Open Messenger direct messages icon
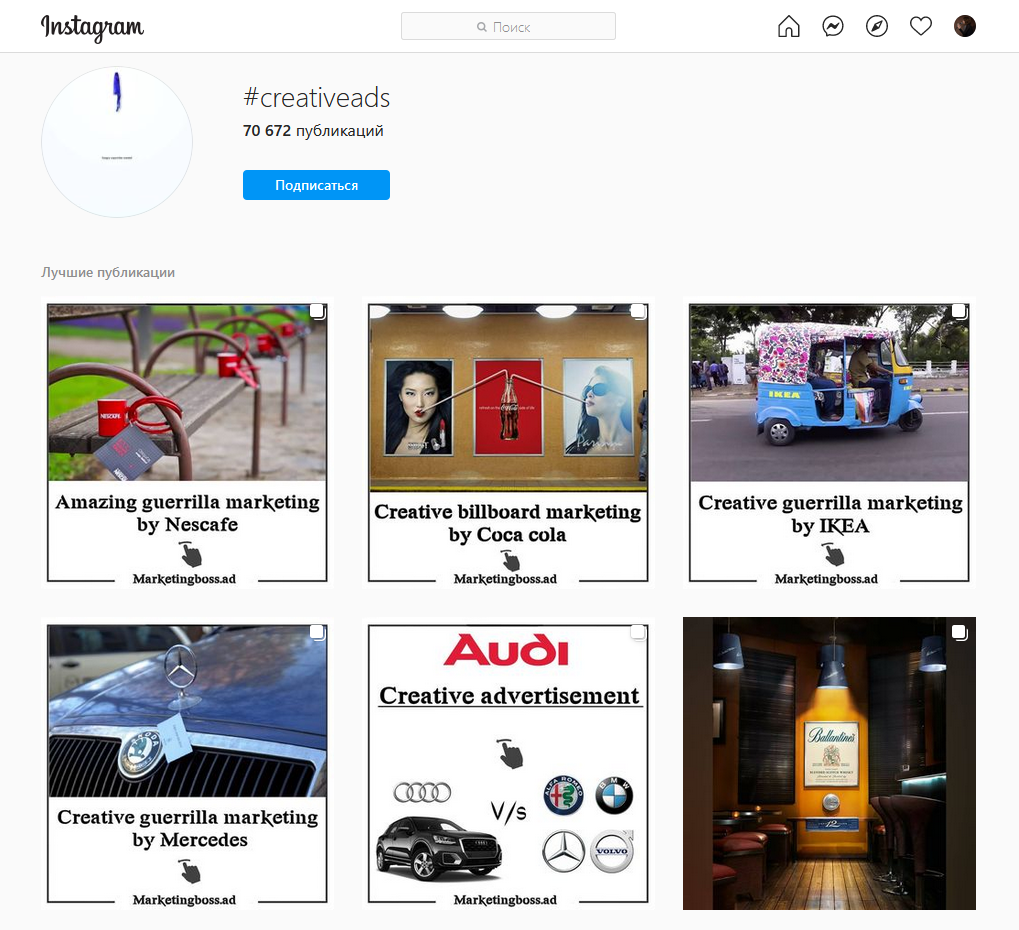The width and height of the screenshot is (1019, 930). (x=833, y=27)
